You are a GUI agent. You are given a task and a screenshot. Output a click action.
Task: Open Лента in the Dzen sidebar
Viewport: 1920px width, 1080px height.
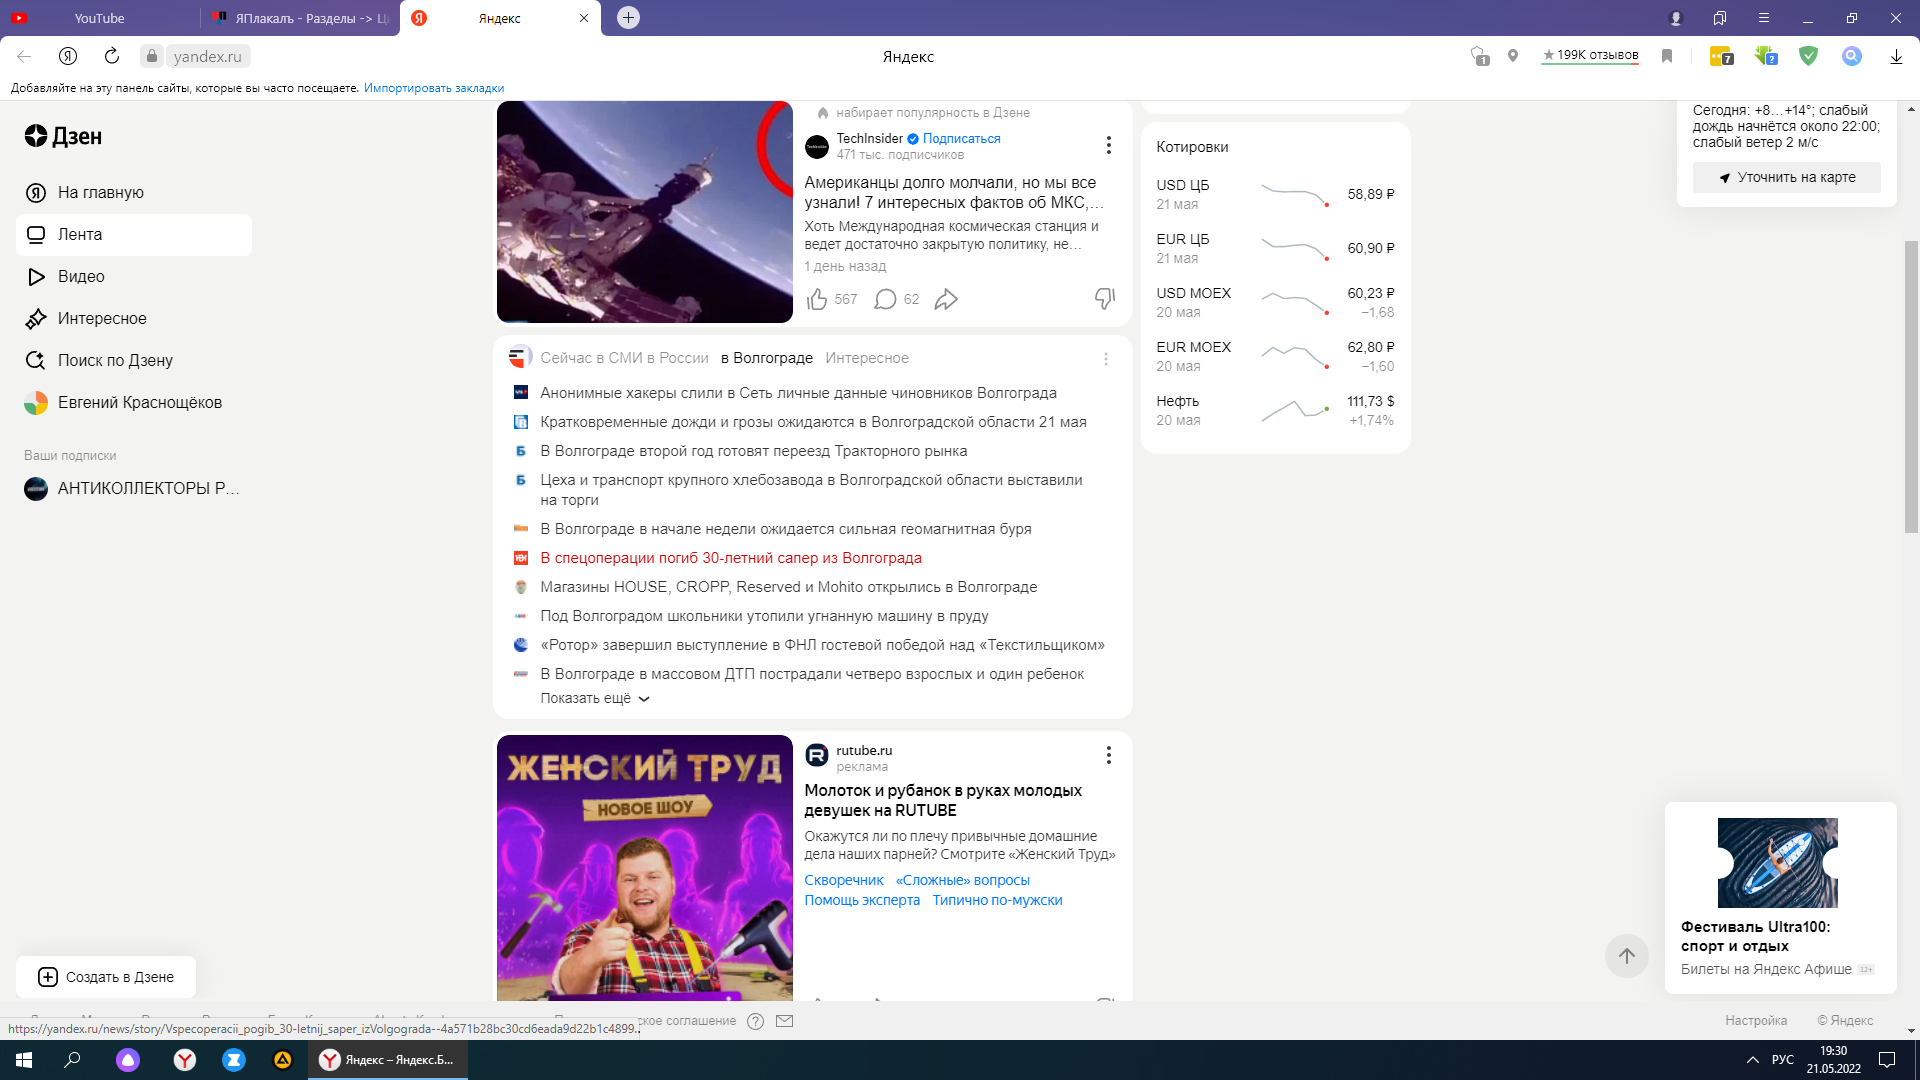coord(134,235)
